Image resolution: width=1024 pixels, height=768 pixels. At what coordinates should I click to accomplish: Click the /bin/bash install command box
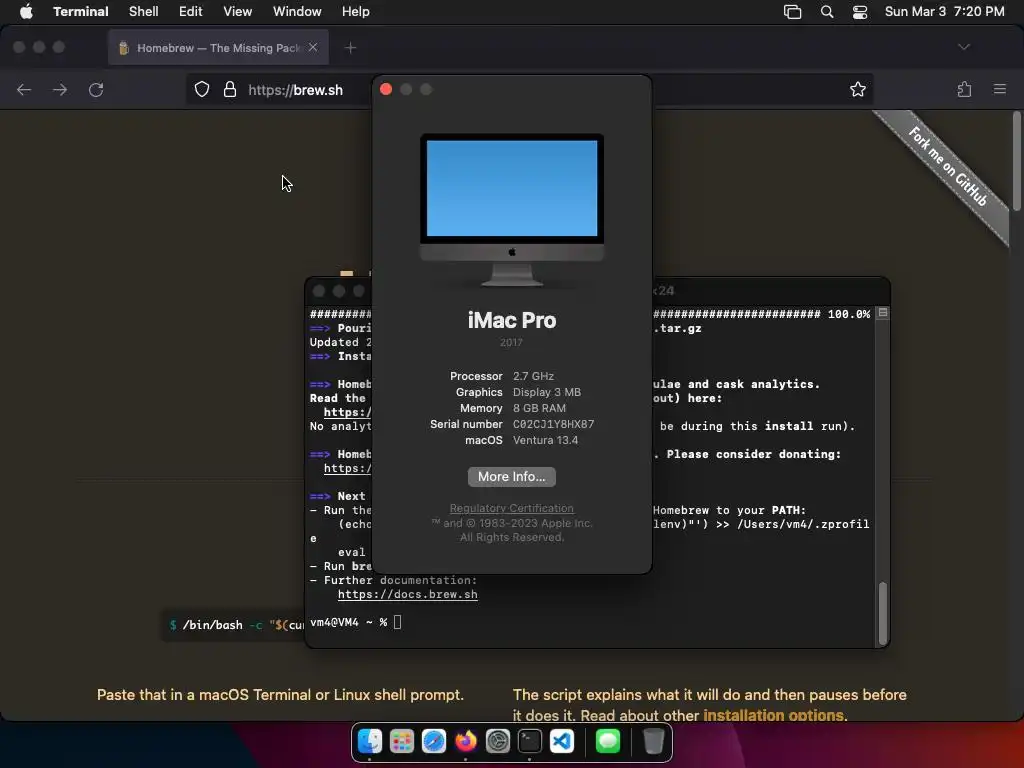pos(234,625)
